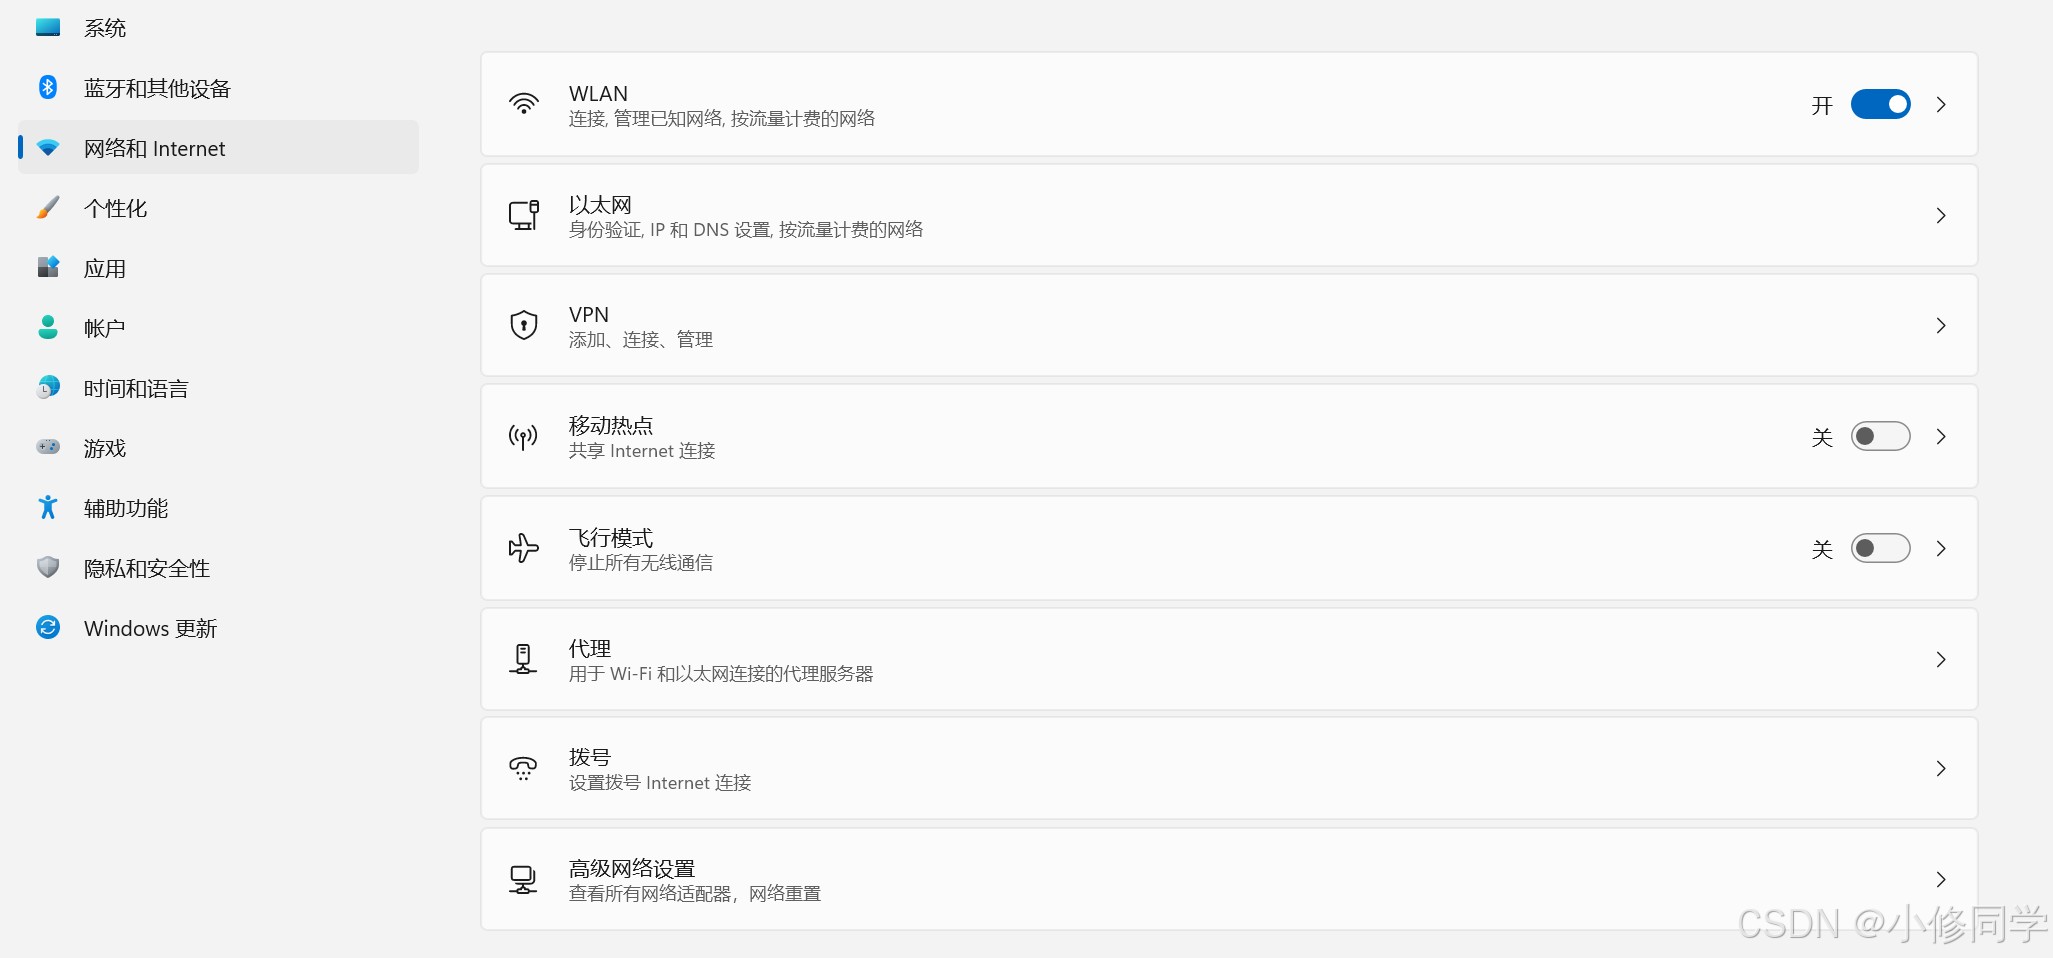Open 隐私和安全性 settings

click(218, 568)
